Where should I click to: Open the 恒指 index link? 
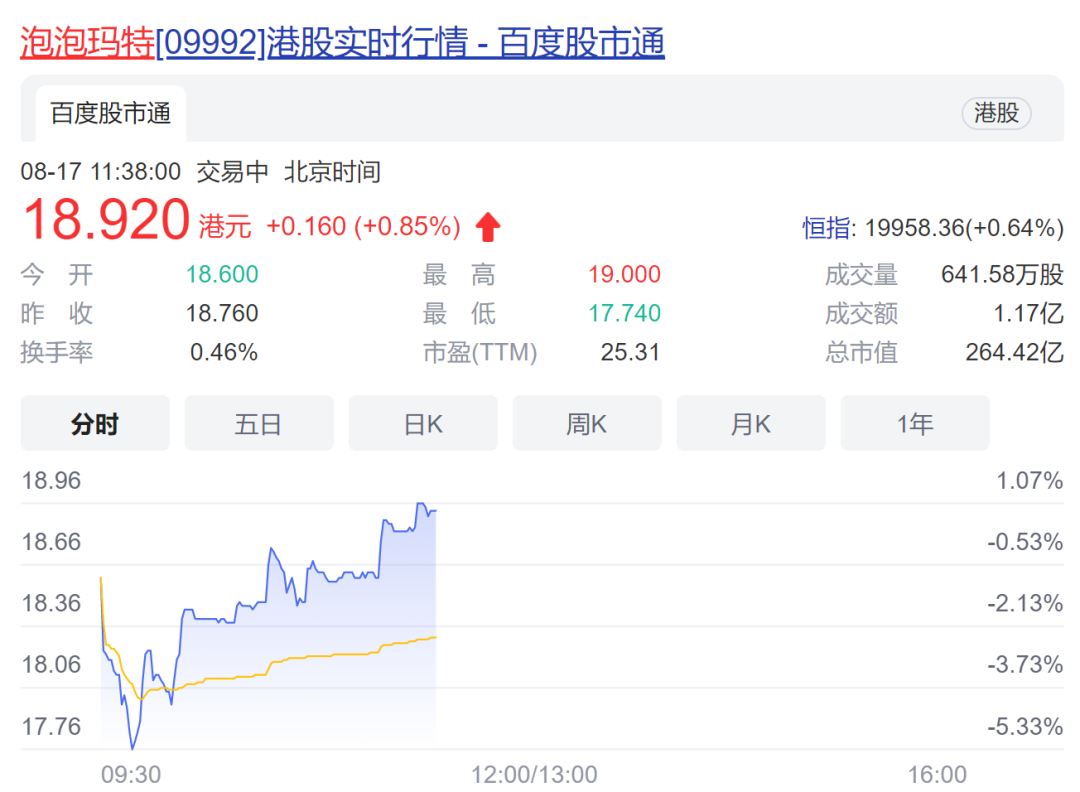(x=827, y=228)
